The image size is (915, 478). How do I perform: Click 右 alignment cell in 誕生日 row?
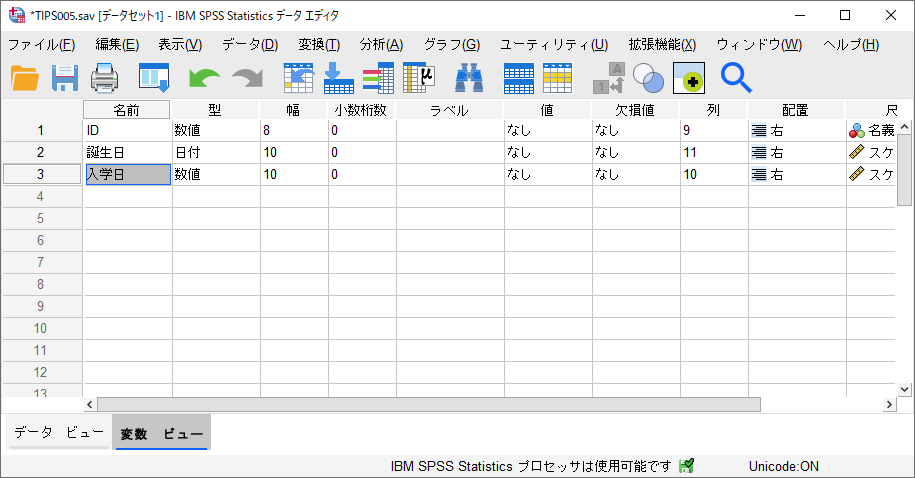coord(797,152)
